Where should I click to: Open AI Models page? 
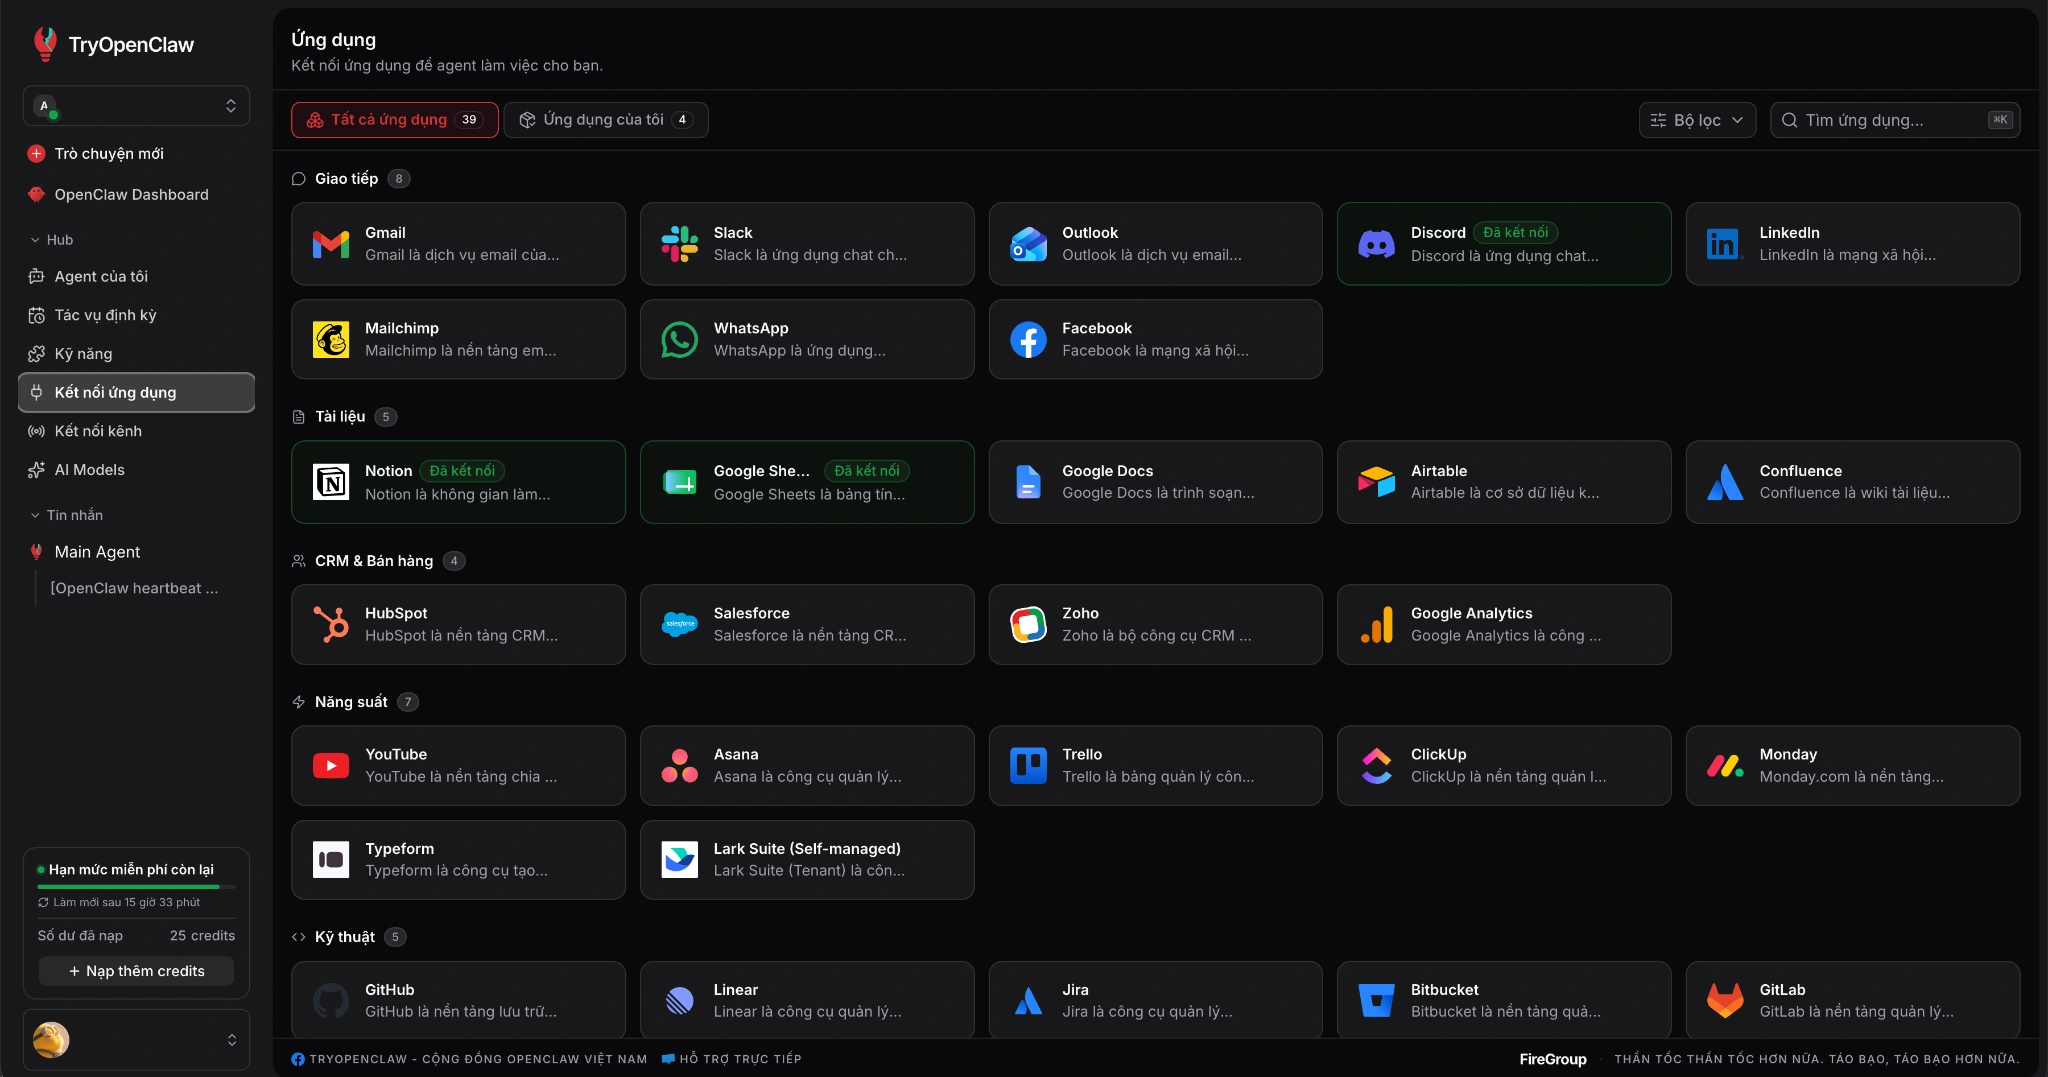pos(136,470)
